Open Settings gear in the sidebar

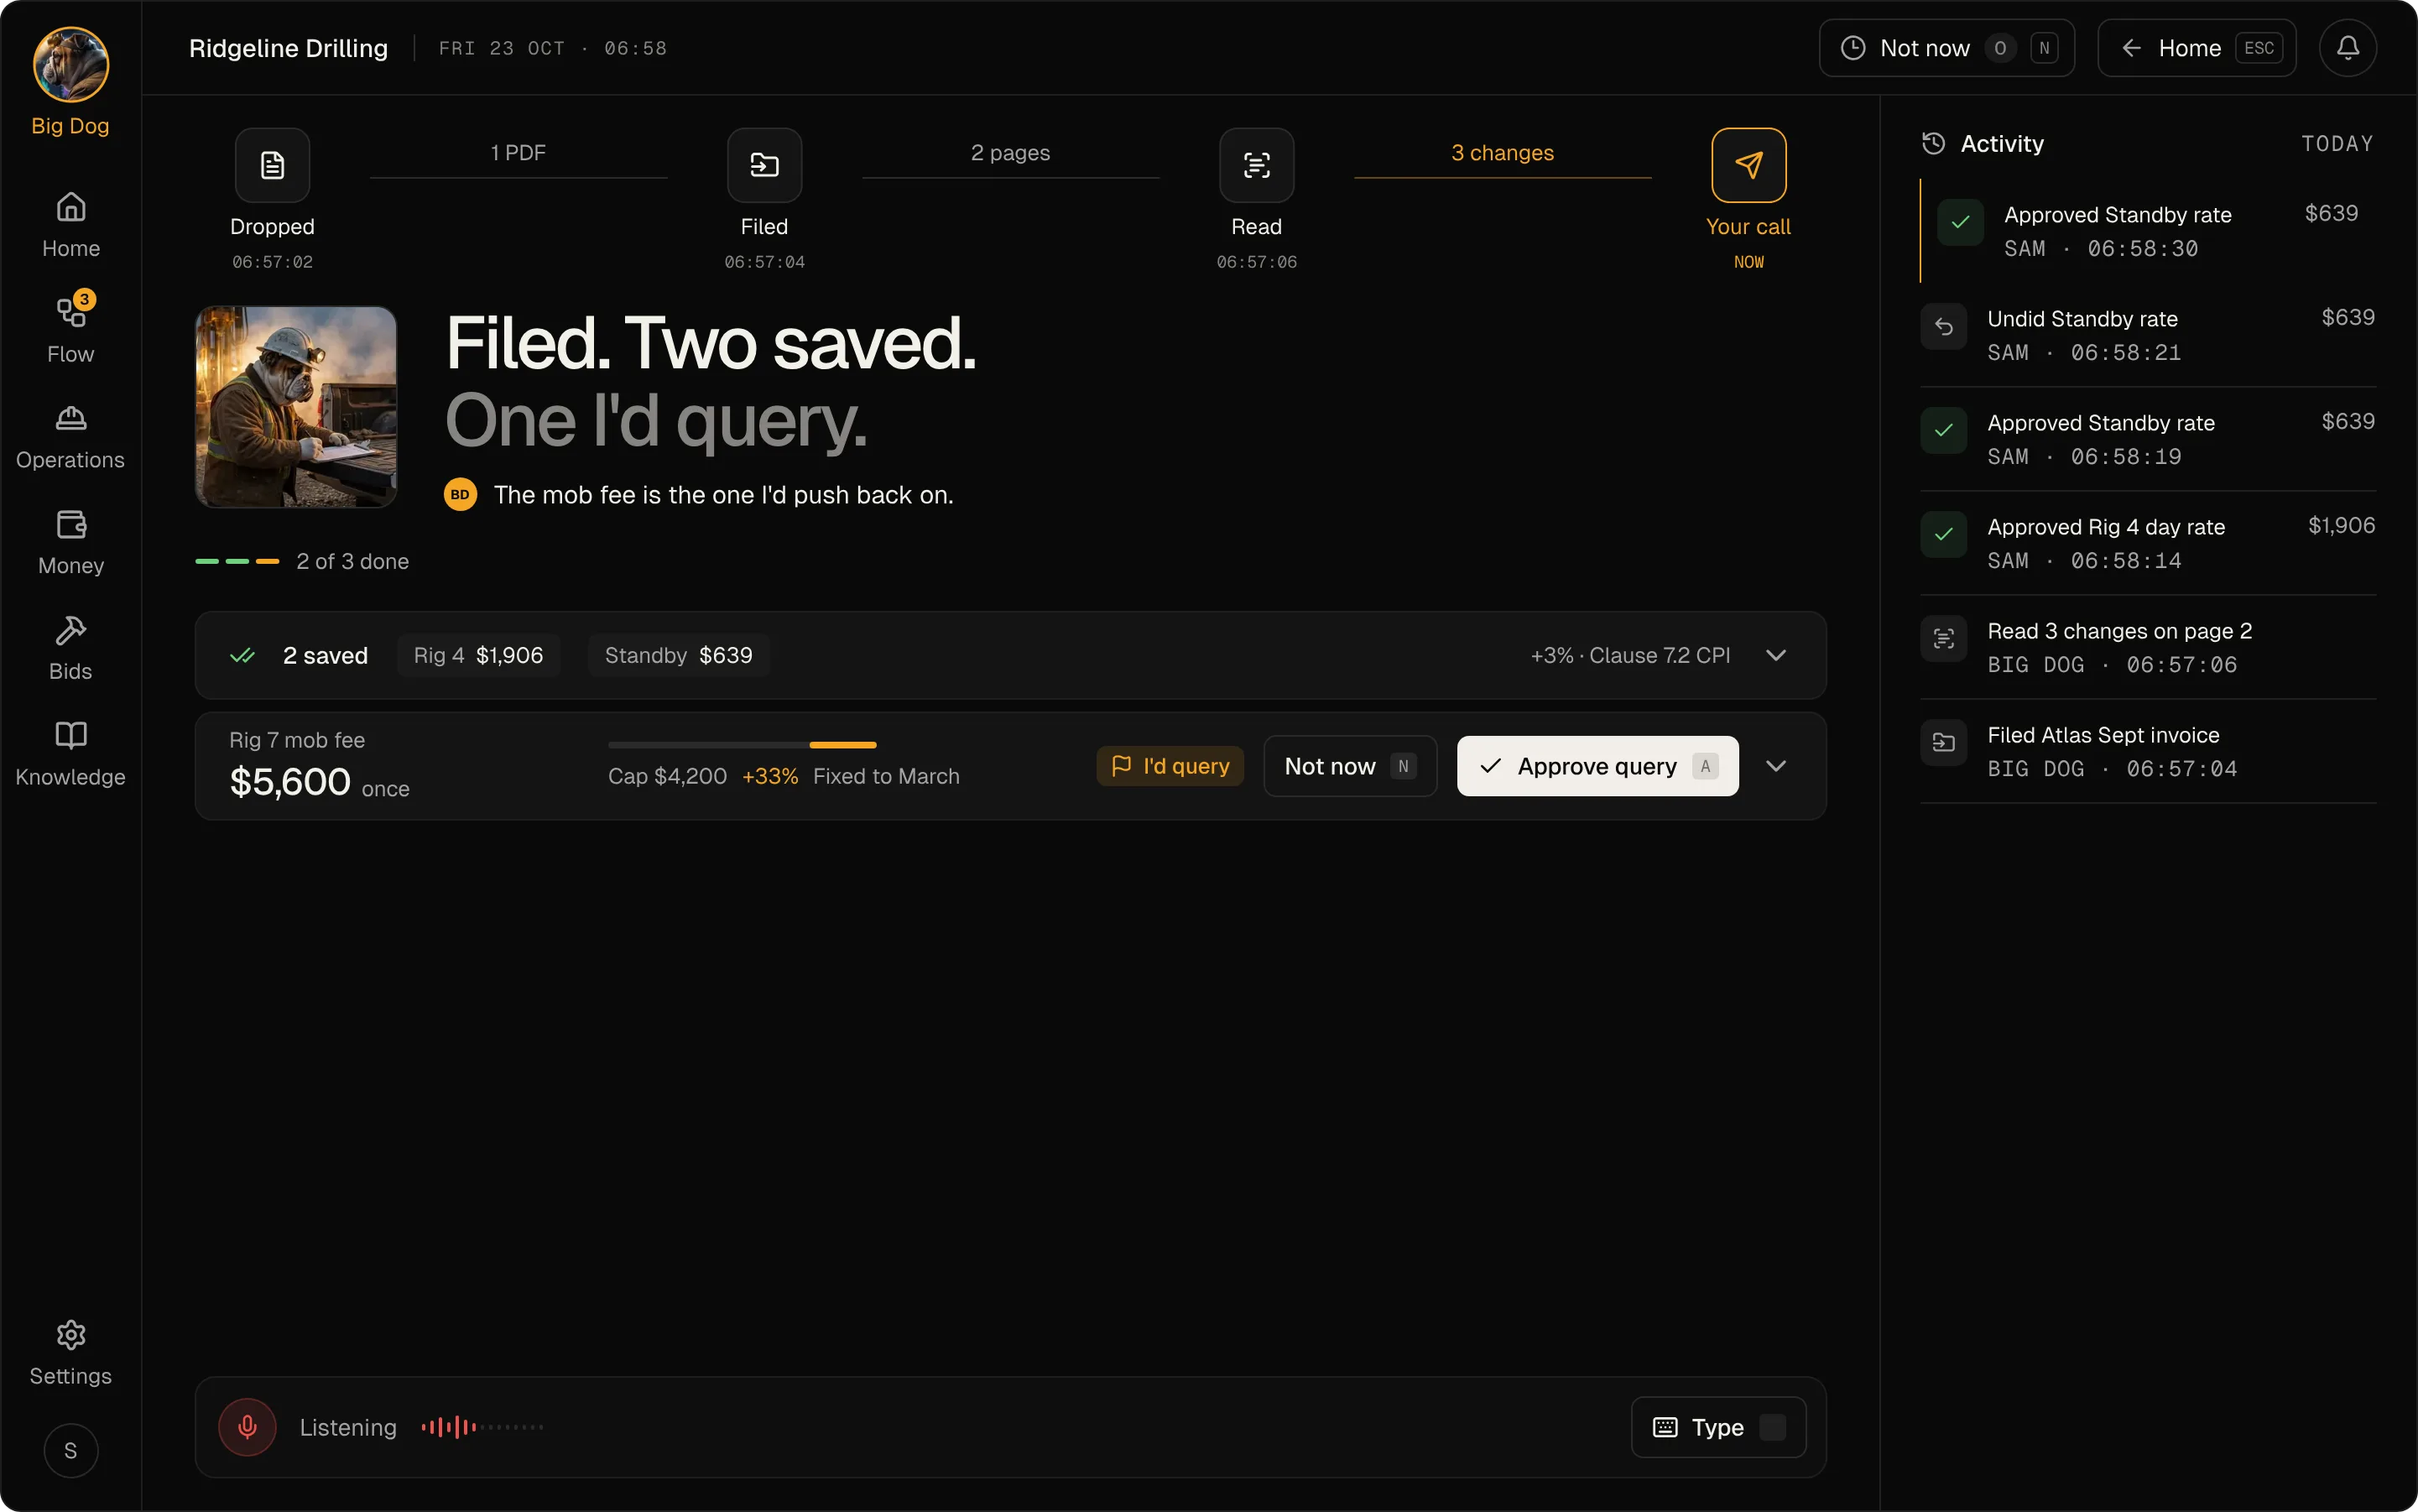70,1353
